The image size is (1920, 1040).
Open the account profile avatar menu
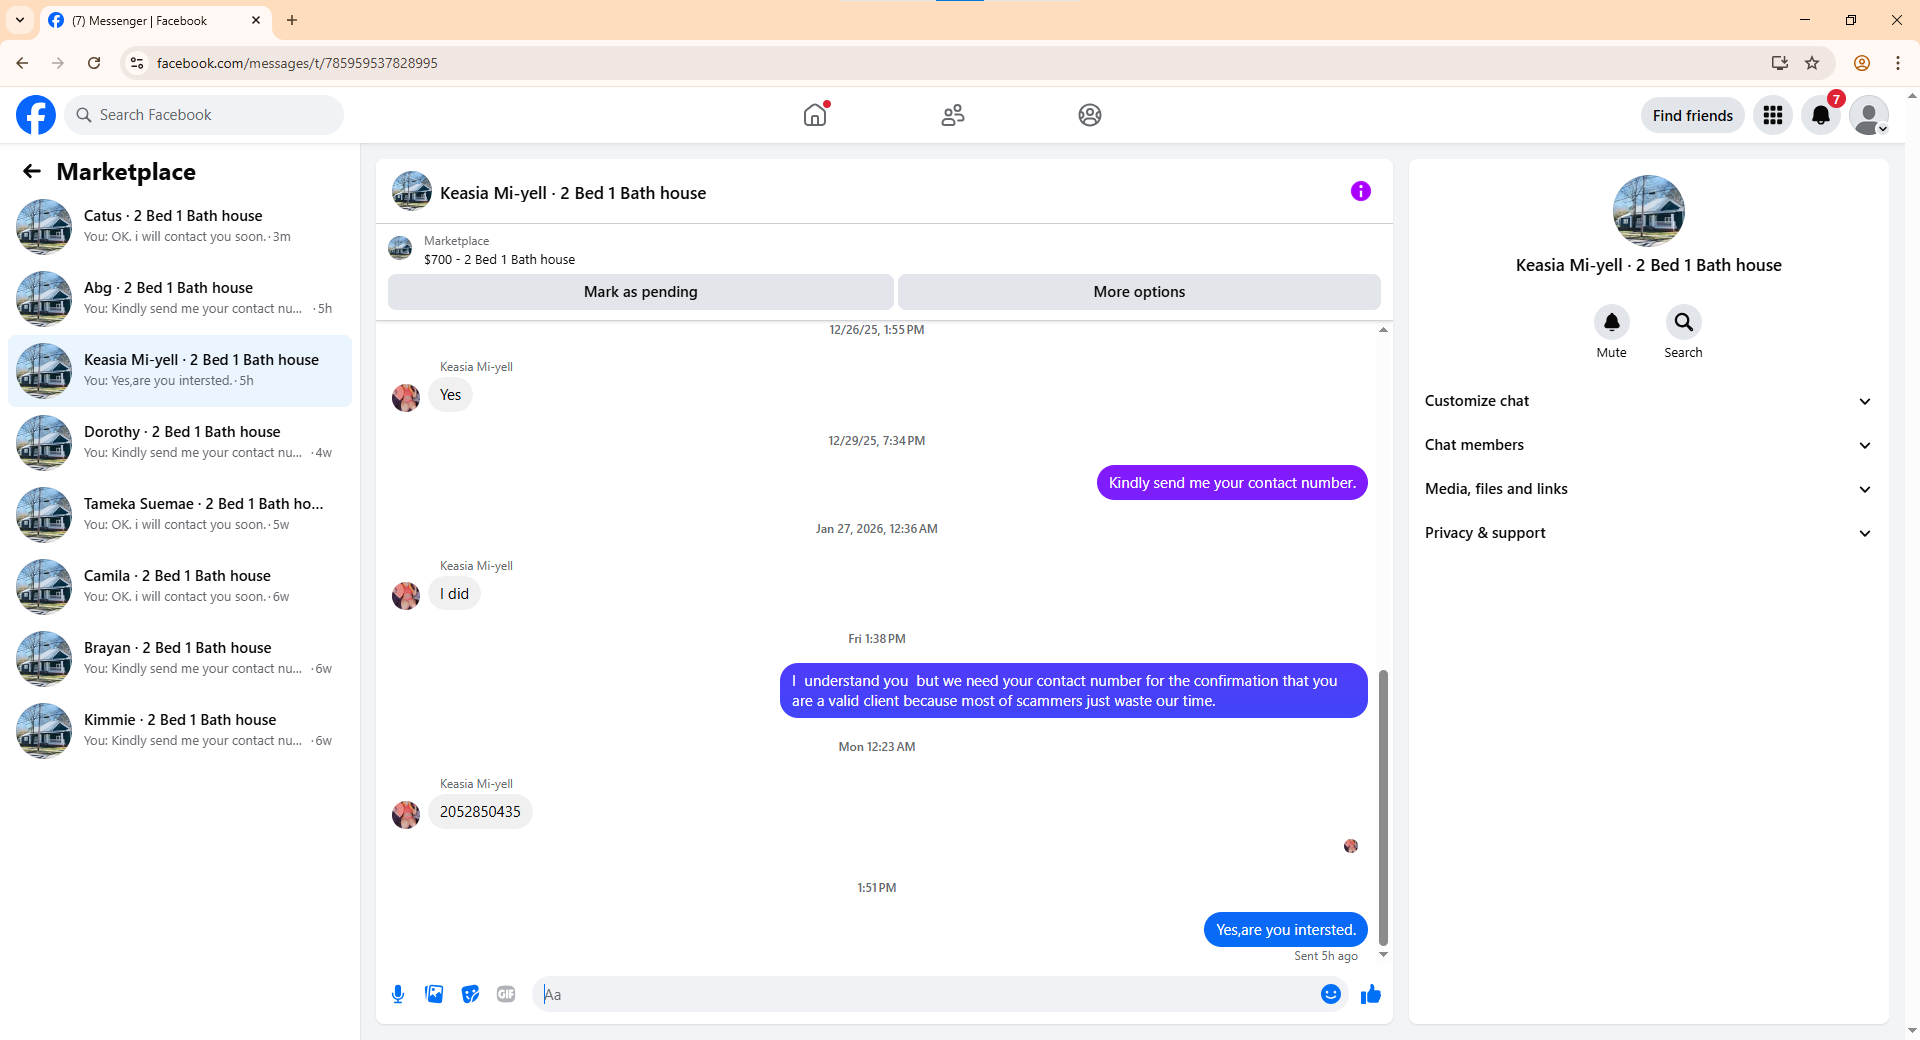coord(1869,115)
